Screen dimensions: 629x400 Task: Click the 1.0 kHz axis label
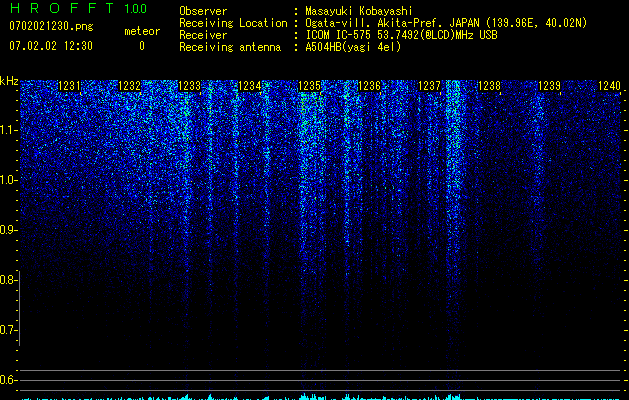pyautogui.click(x=8, y=180)
